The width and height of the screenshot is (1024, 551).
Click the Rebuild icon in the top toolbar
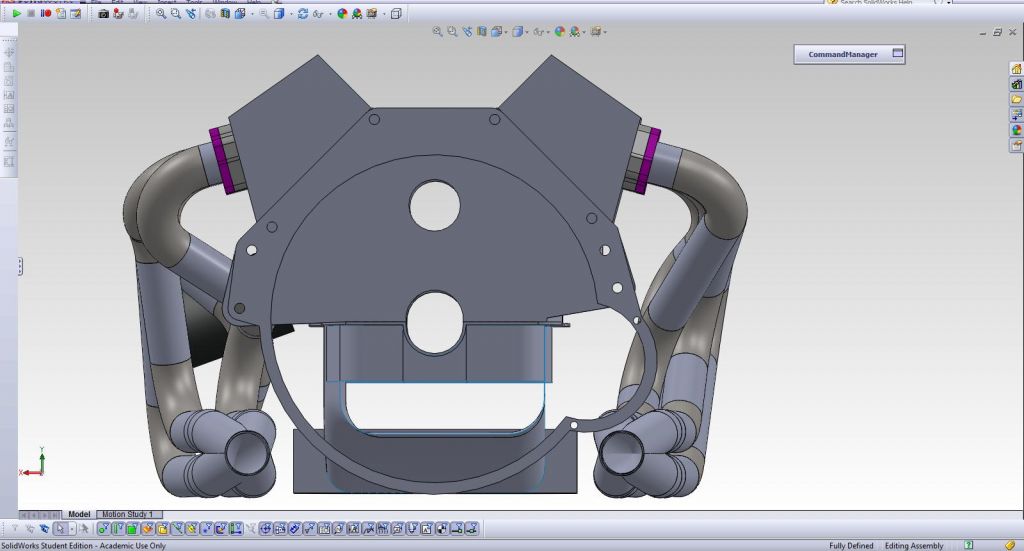point(303,14)
